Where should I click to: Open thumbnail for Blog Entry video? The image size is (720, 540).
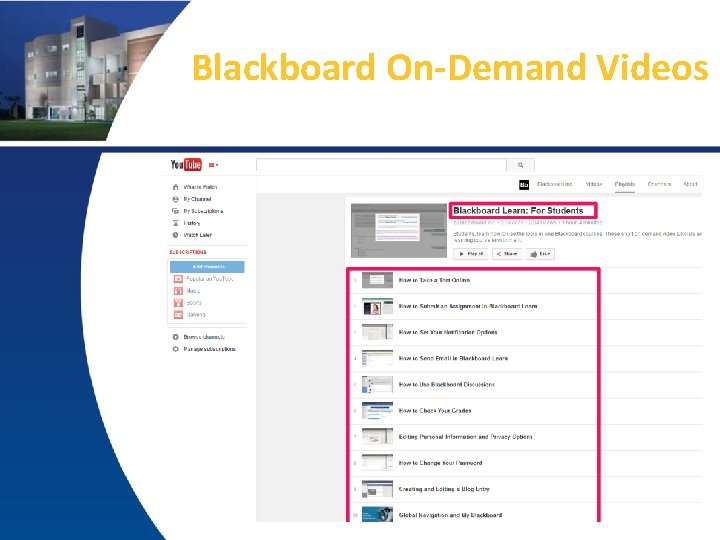pyautogui.click(x=377, y=489)
